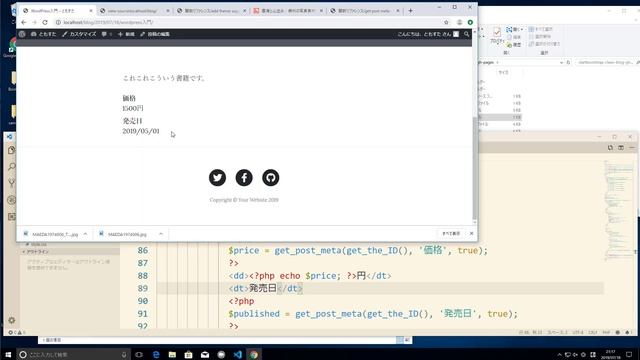Switch to the tab with red favicon
Image resolution: width=640 pixels, height=360 pixels.
point(288,11)
